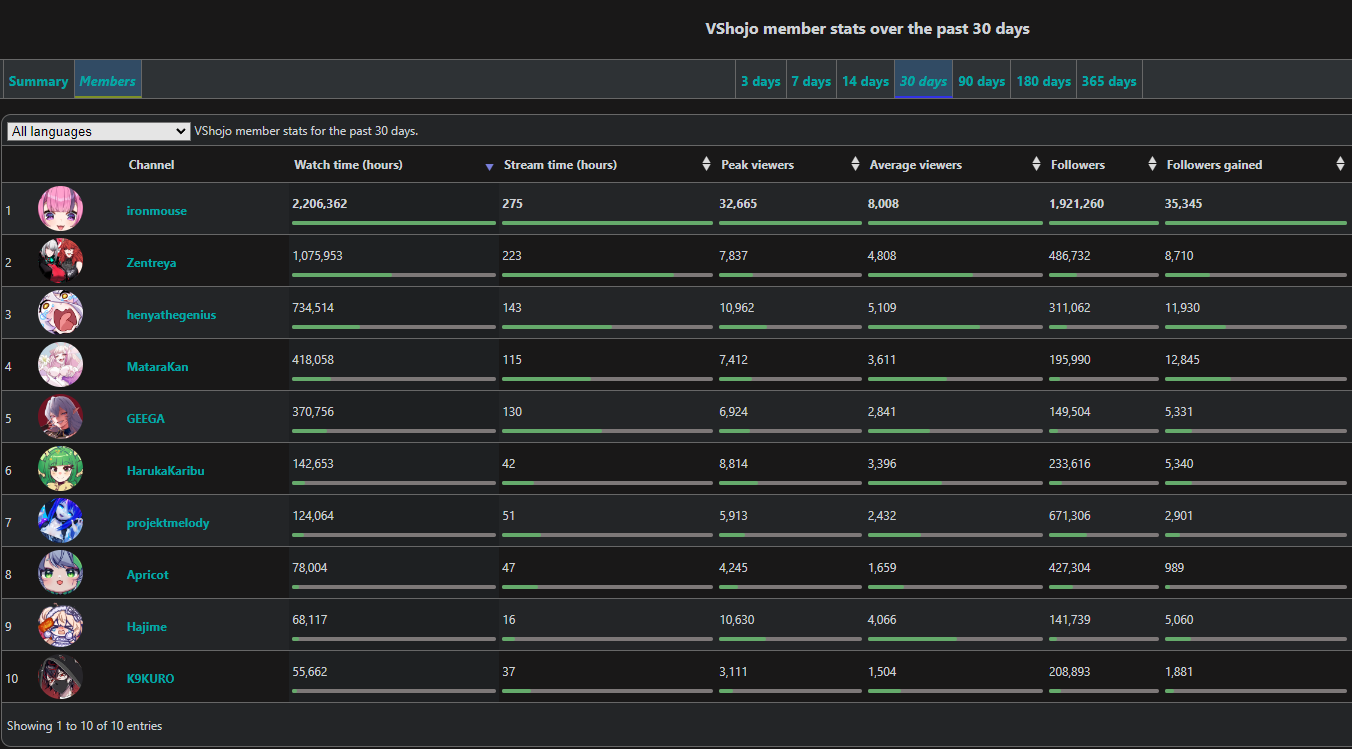Open MataraKan channel link
The width and height of the screenshot is (1352, 749).
click(x=157, y=367)
